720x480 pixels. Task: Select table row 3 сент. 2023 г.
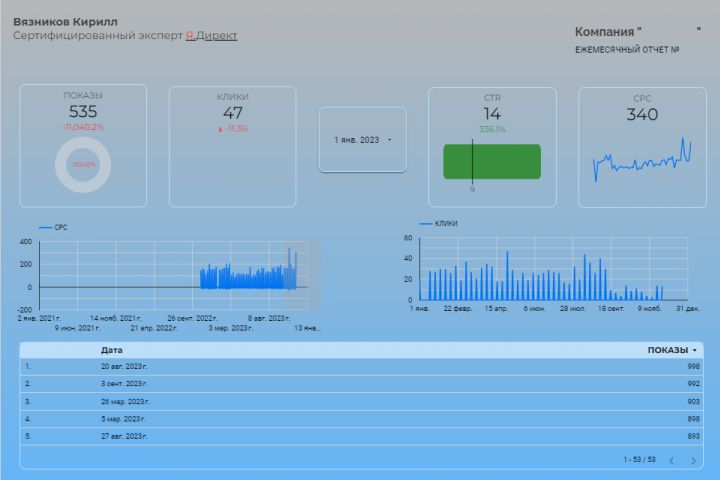(x=361, y=384)
